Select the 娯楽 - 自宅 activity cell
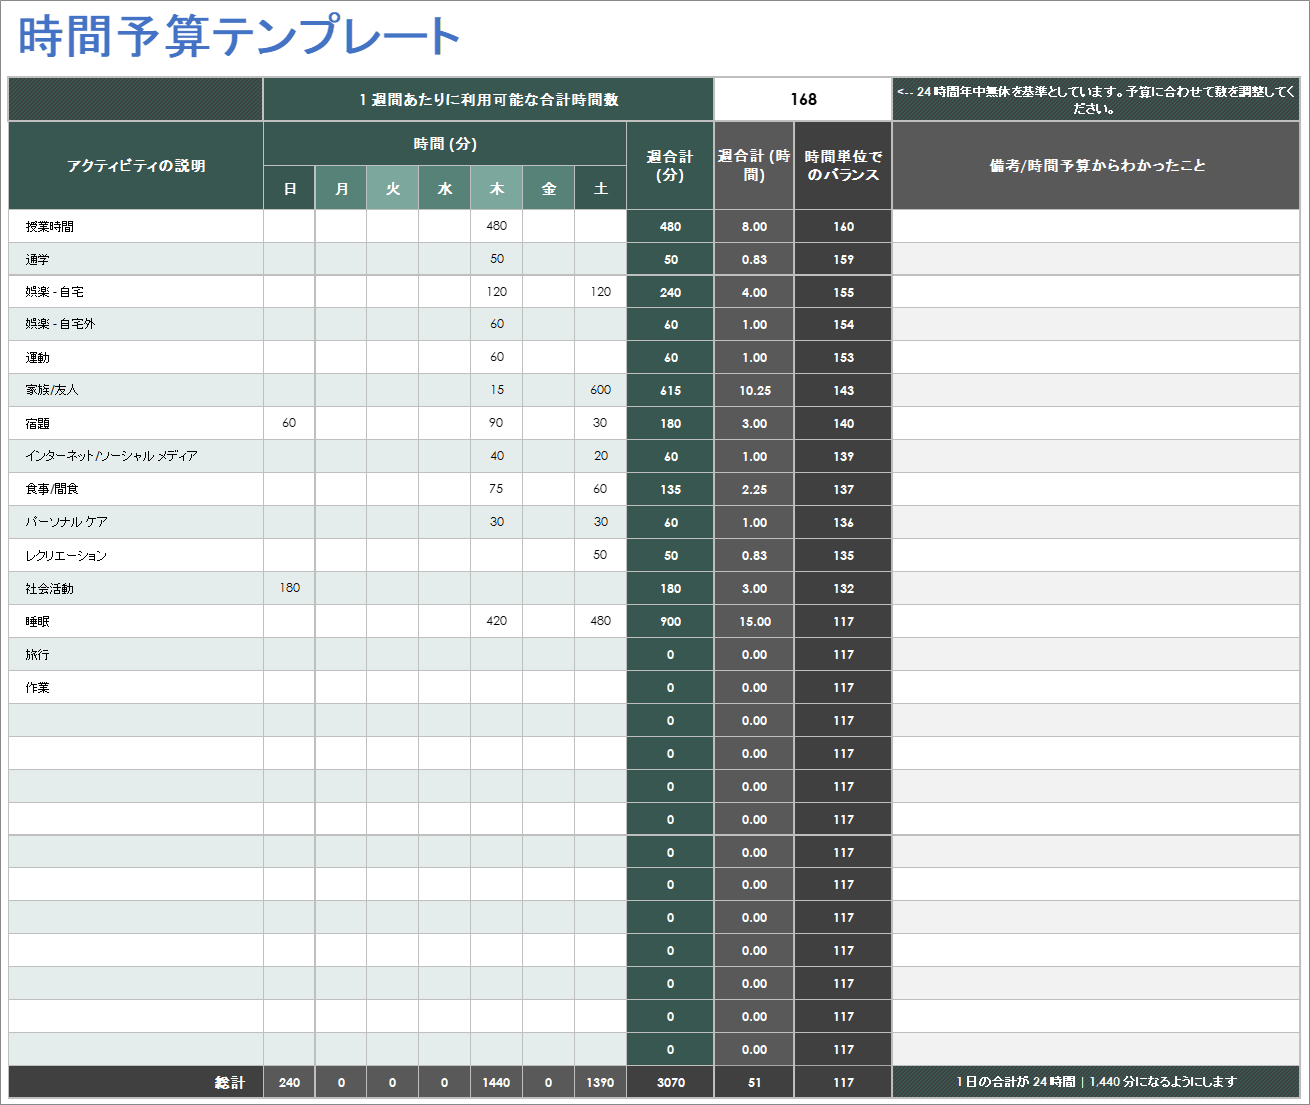 [136, 292]
